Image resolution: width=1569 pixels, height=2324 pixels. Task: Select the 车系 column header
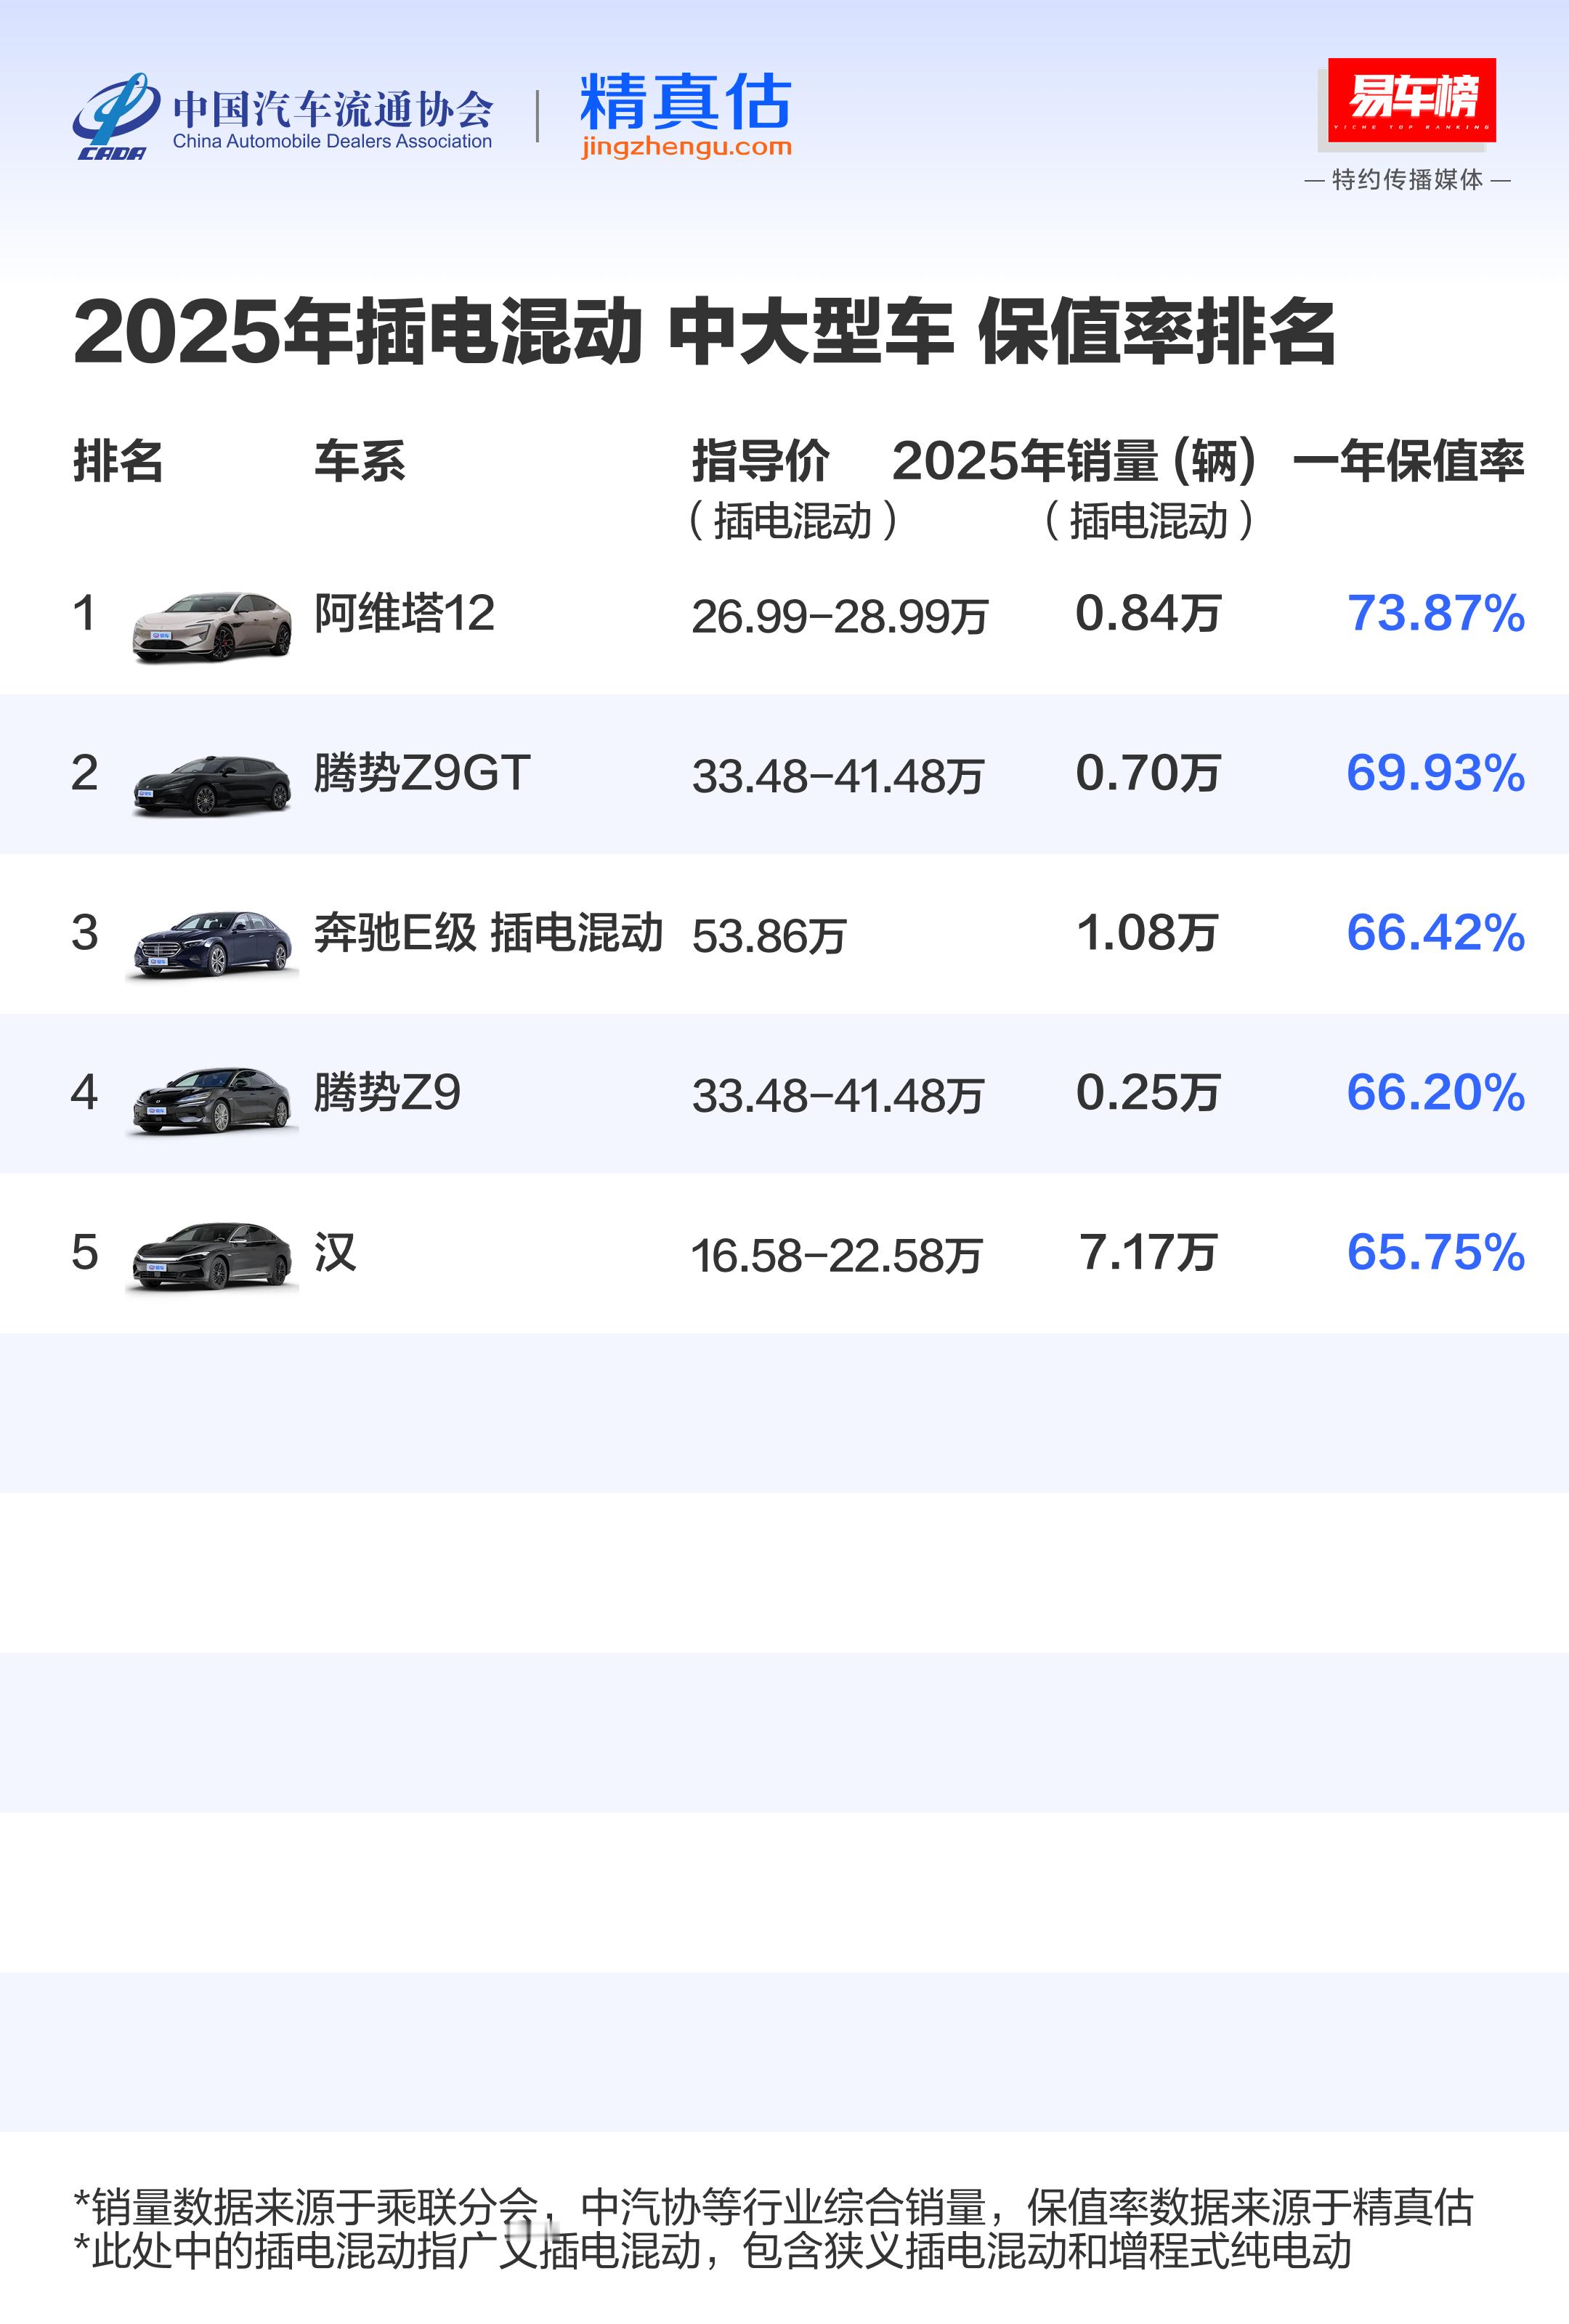360,462
